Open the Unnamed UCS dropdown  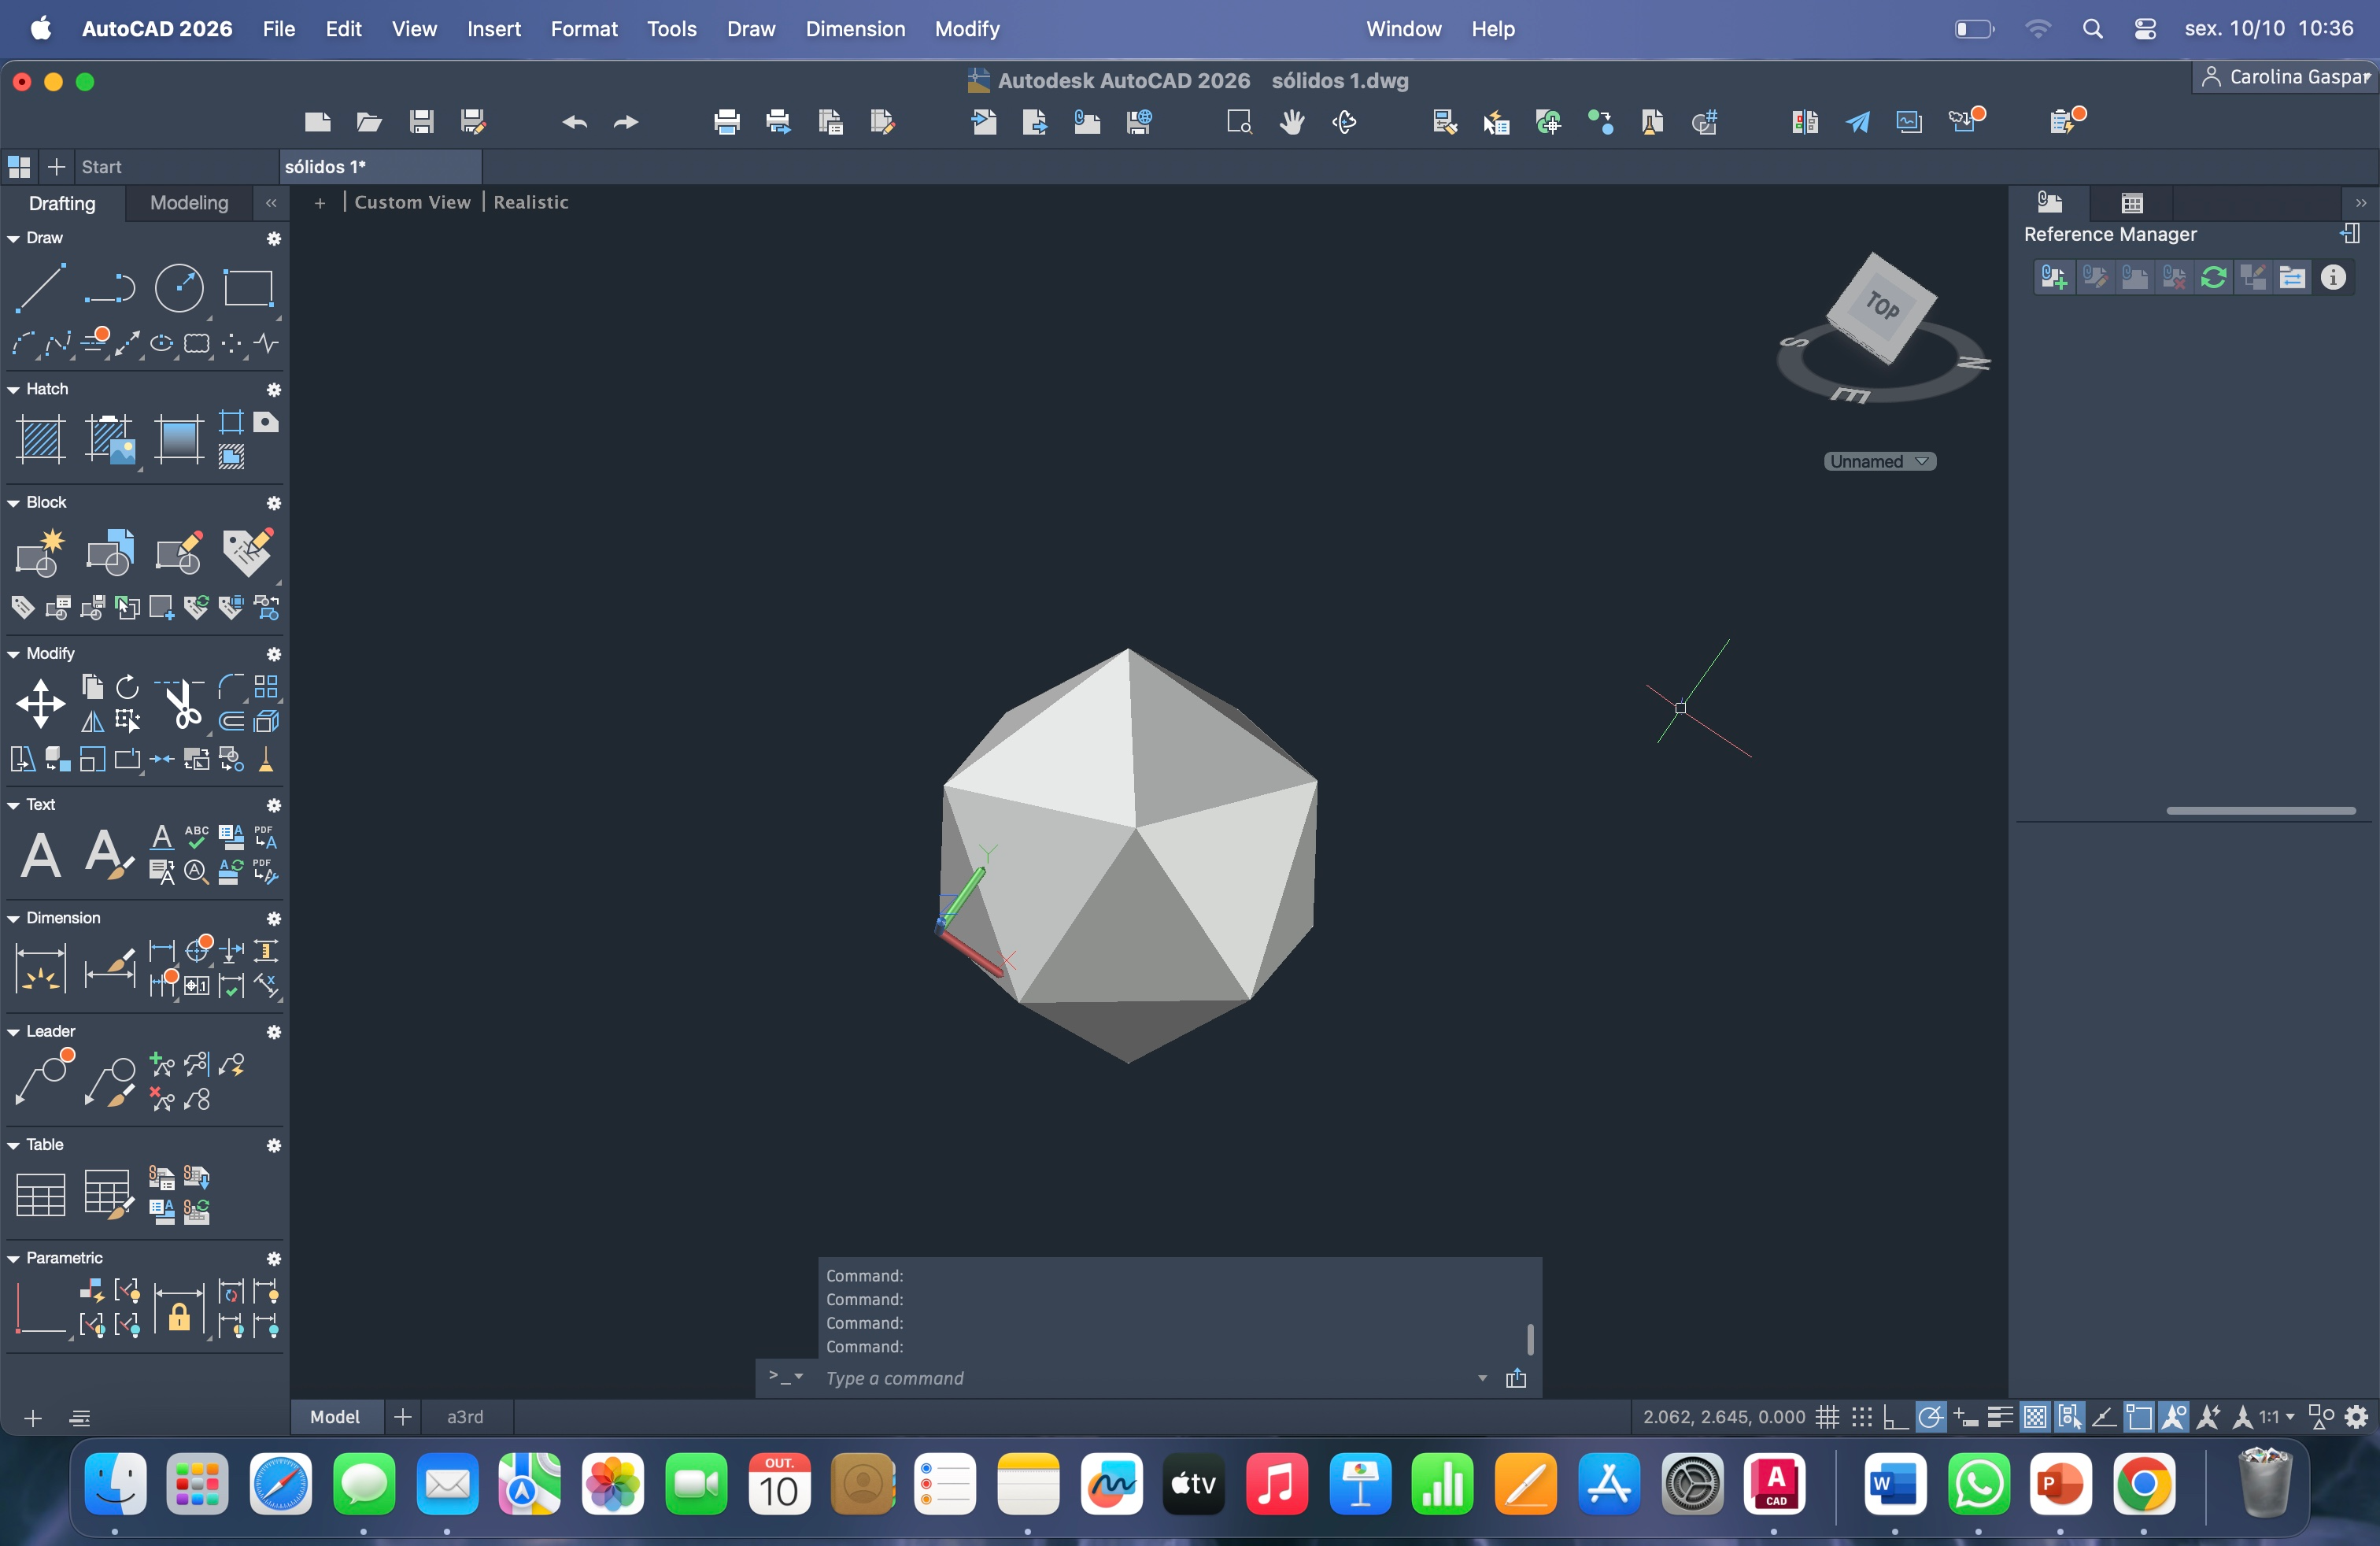[x=1879, y=461]
